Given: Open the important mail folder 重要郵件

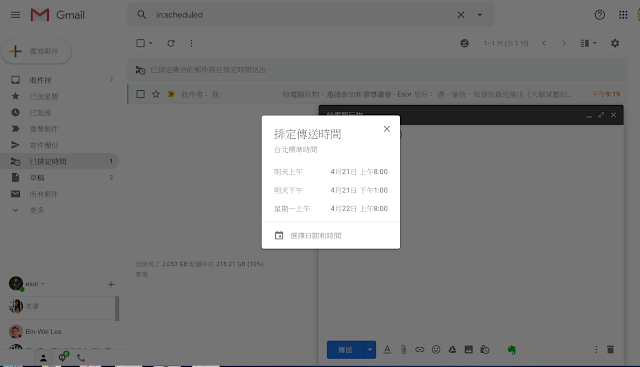Looking at the screenshot, I should tap(60, 129).
